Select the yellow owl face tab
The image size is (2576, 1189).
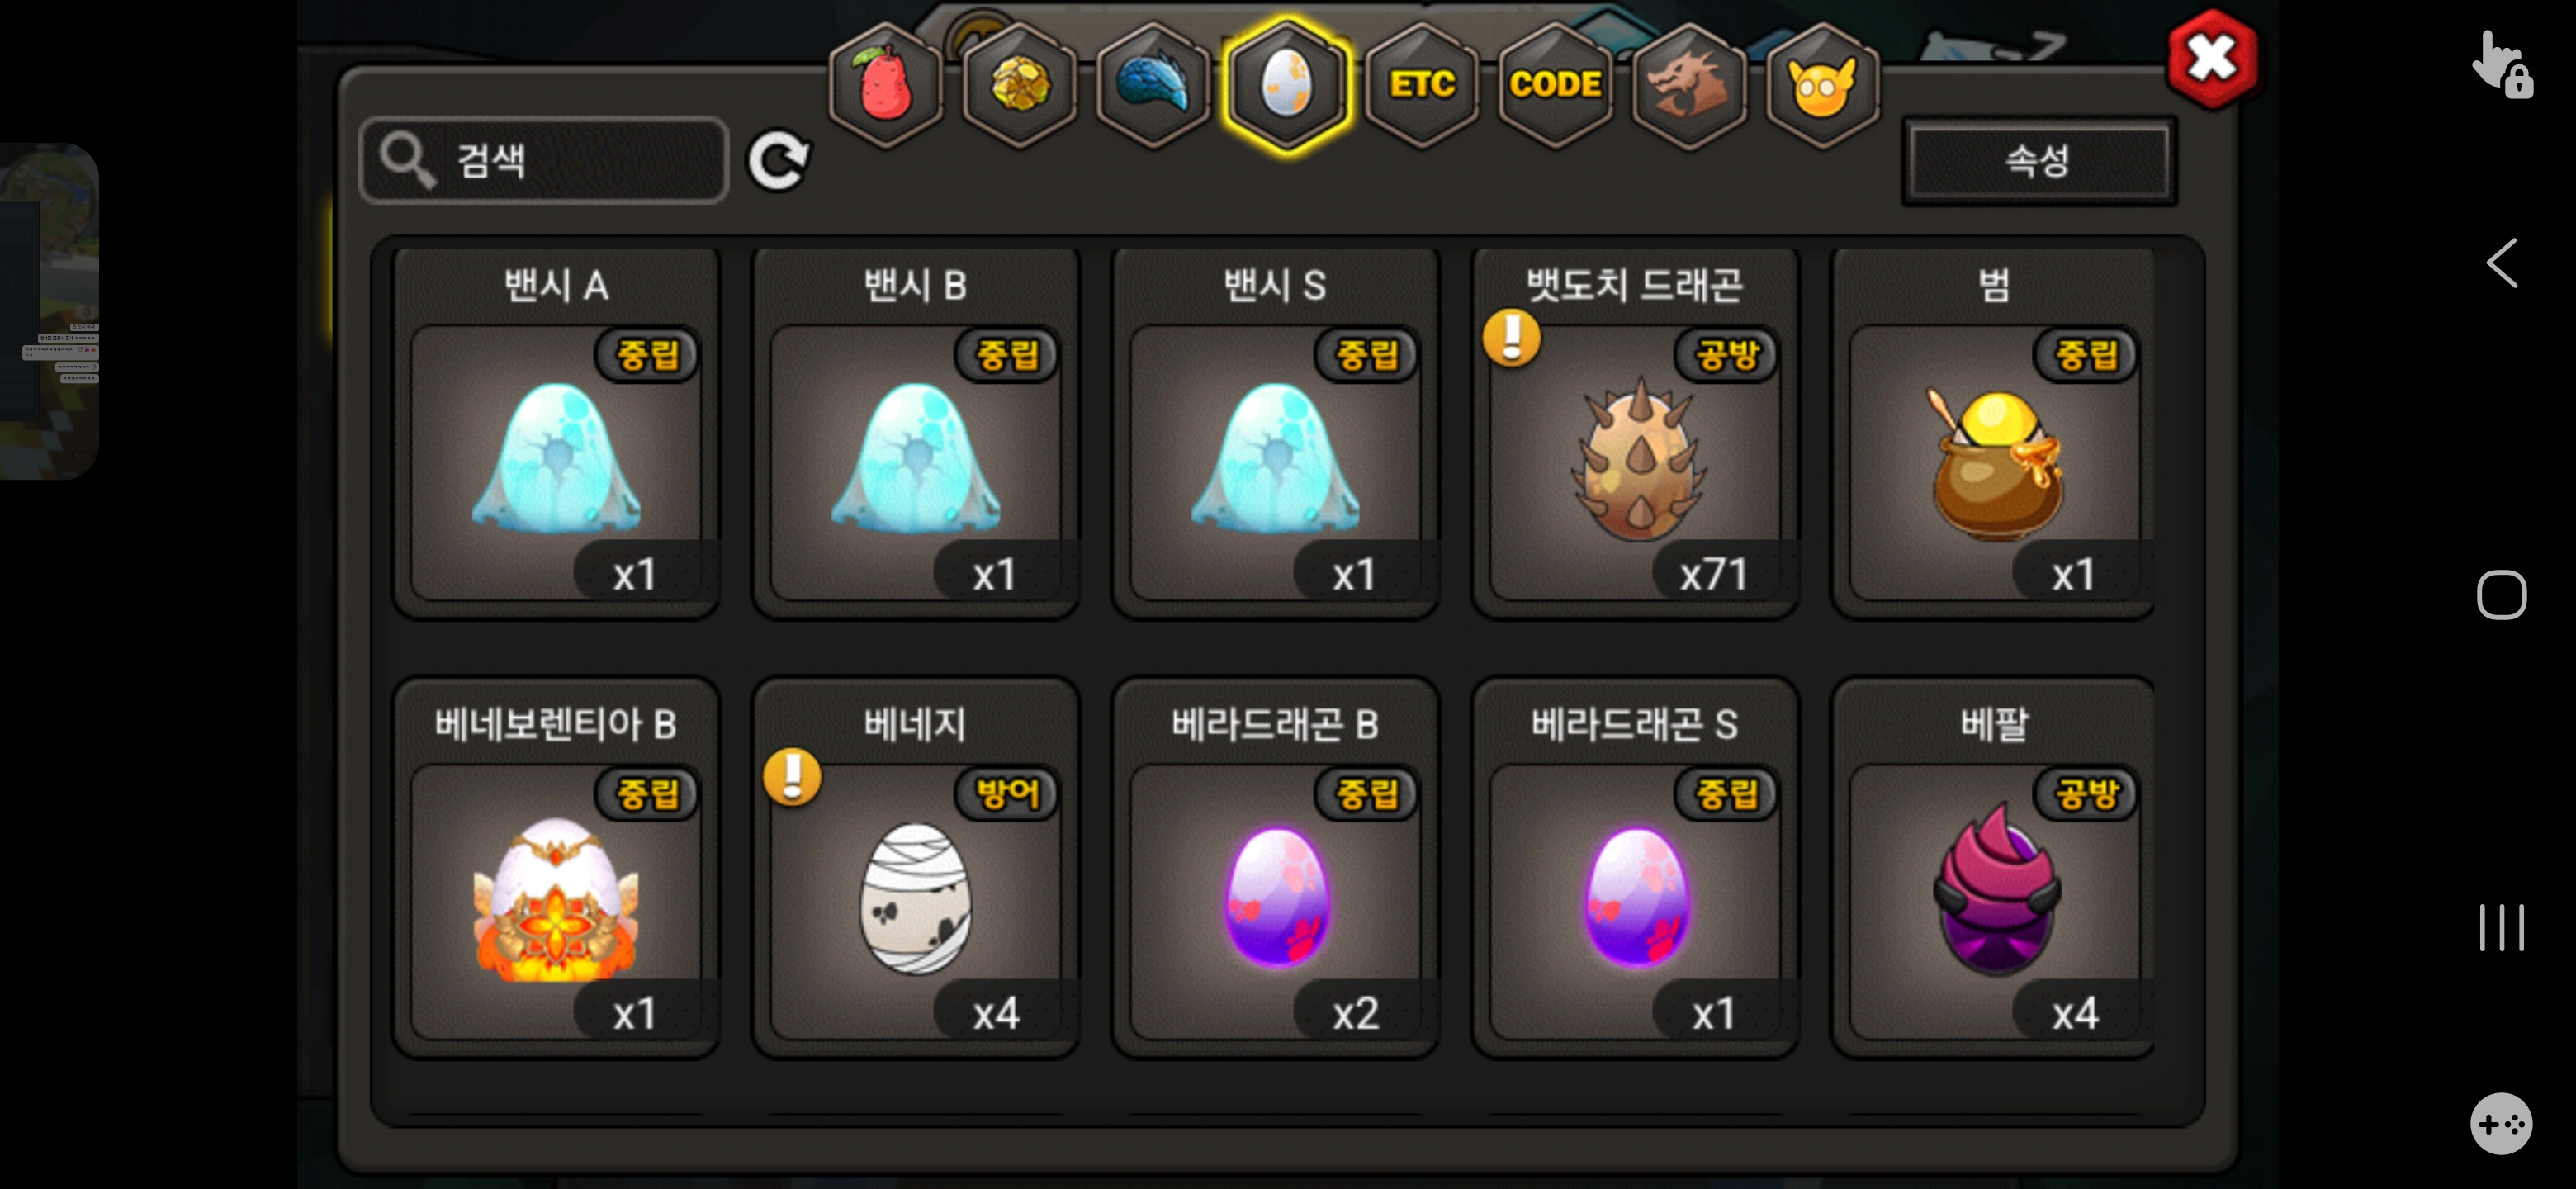coord(1822,85)
